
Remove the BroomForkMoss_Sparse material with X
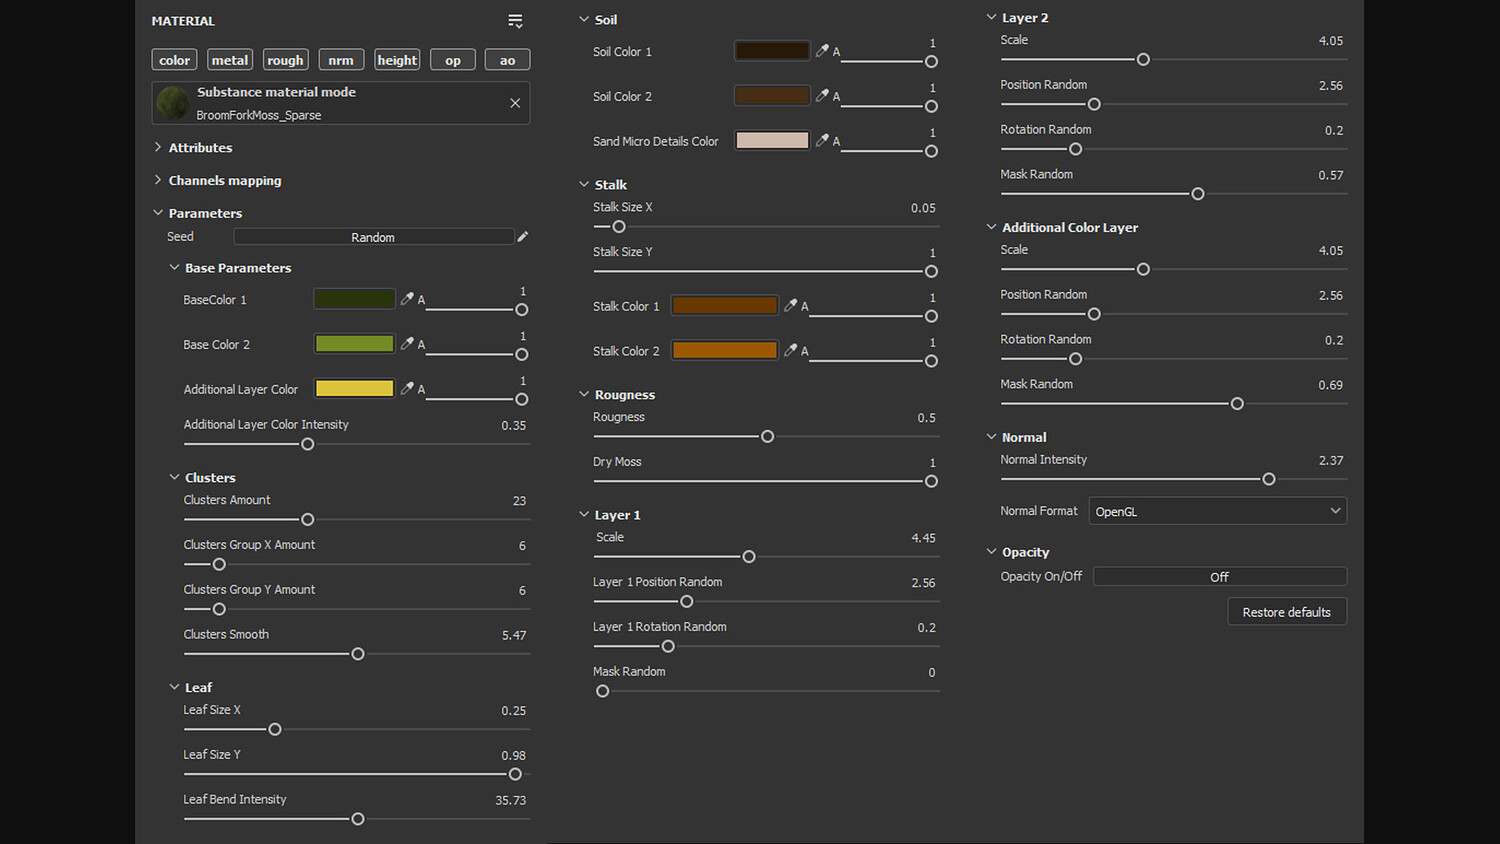click(x=515, y=103)
